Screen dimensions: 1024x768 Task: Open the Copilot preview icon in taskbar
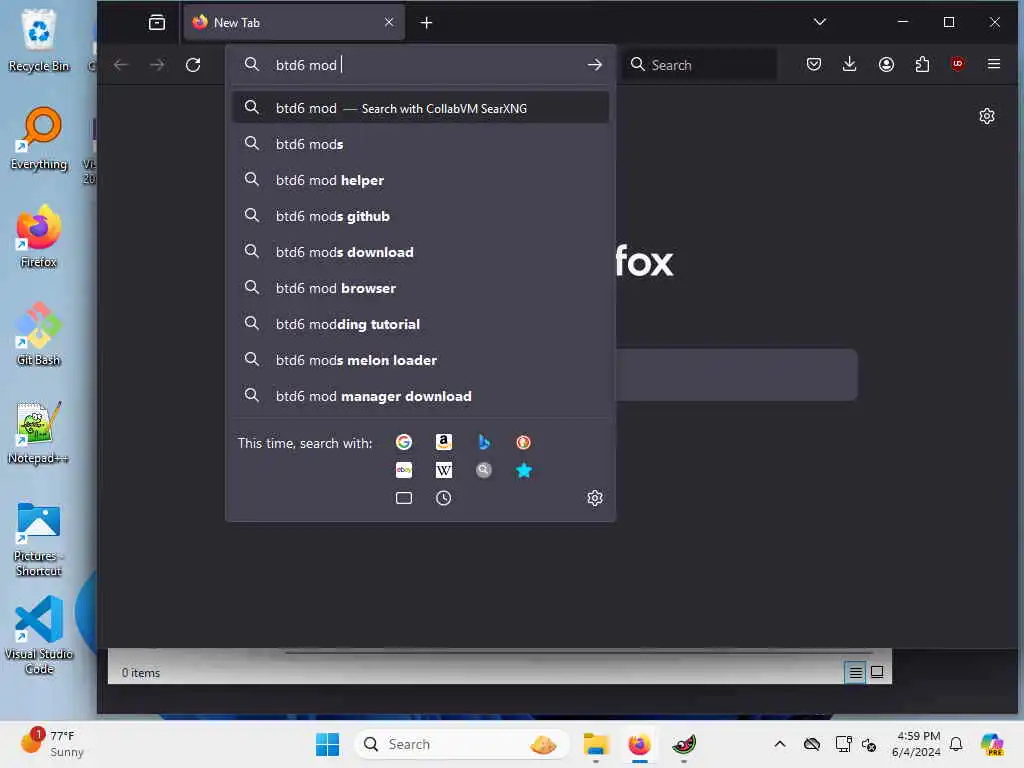coord(992,744)
